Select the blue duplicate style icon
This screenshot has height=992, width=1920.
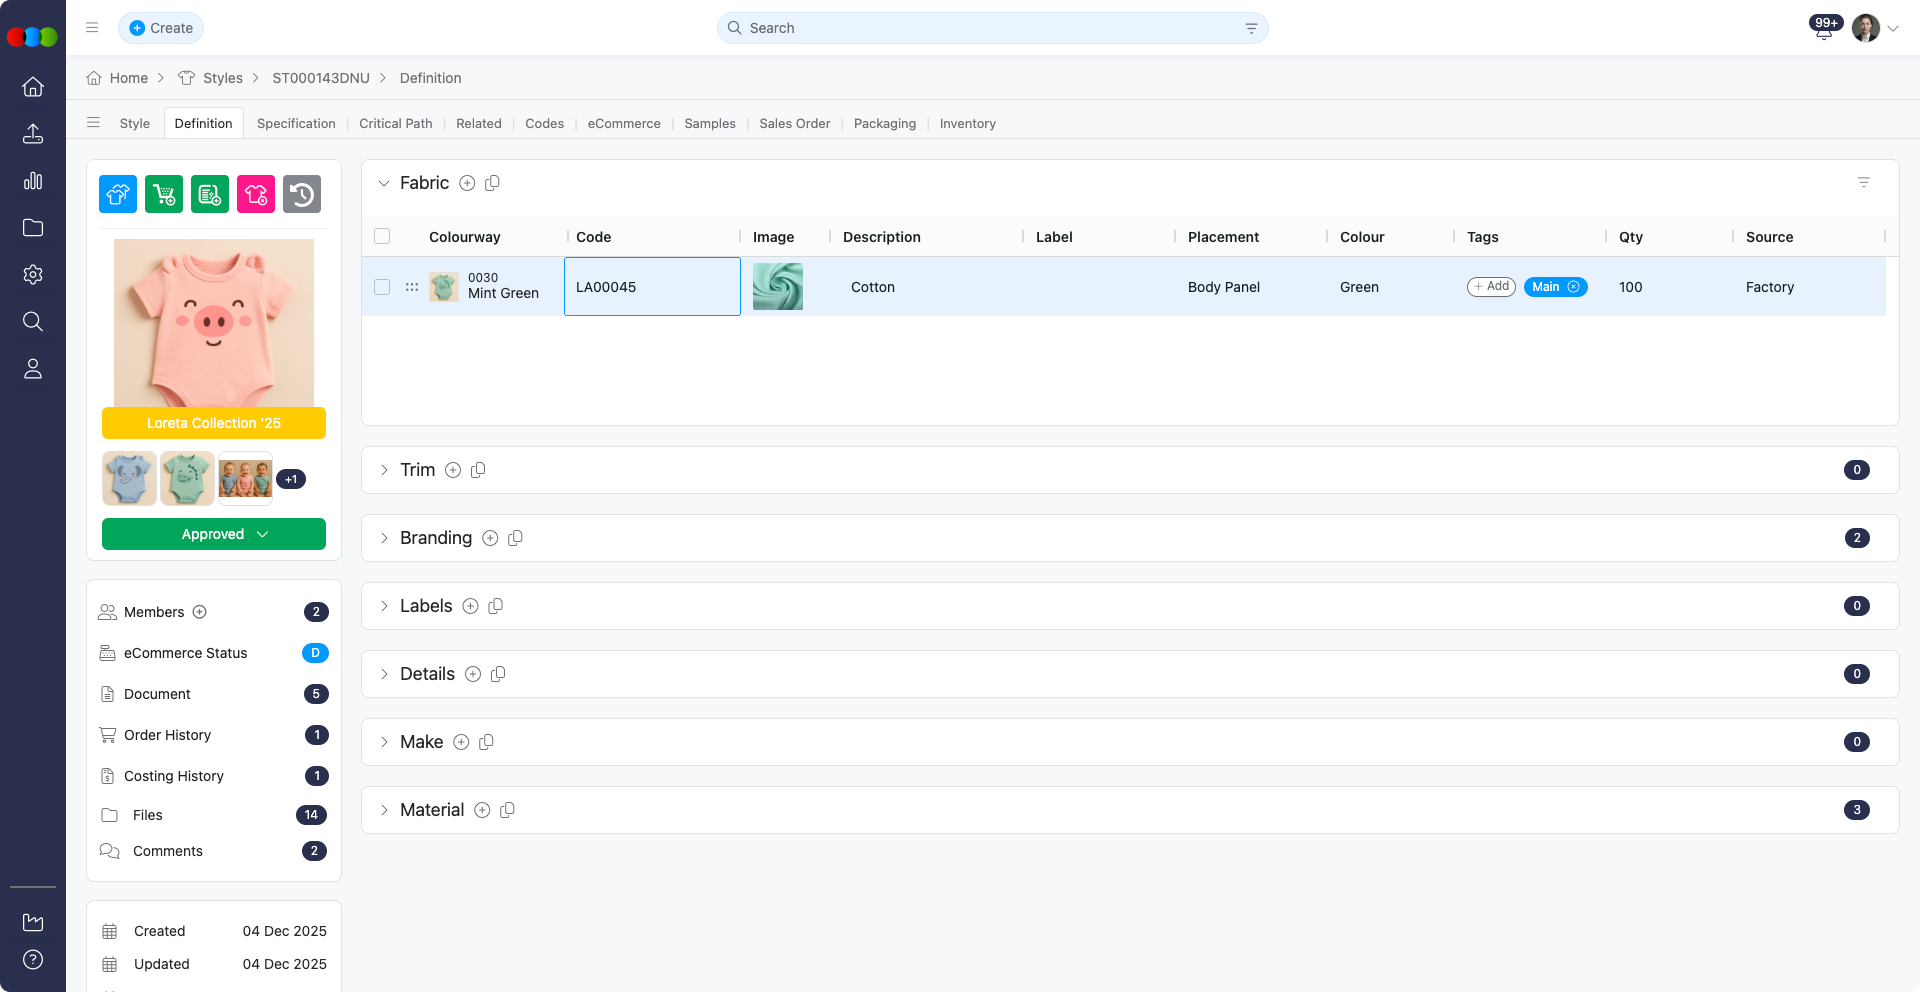[x=117, y=194]
